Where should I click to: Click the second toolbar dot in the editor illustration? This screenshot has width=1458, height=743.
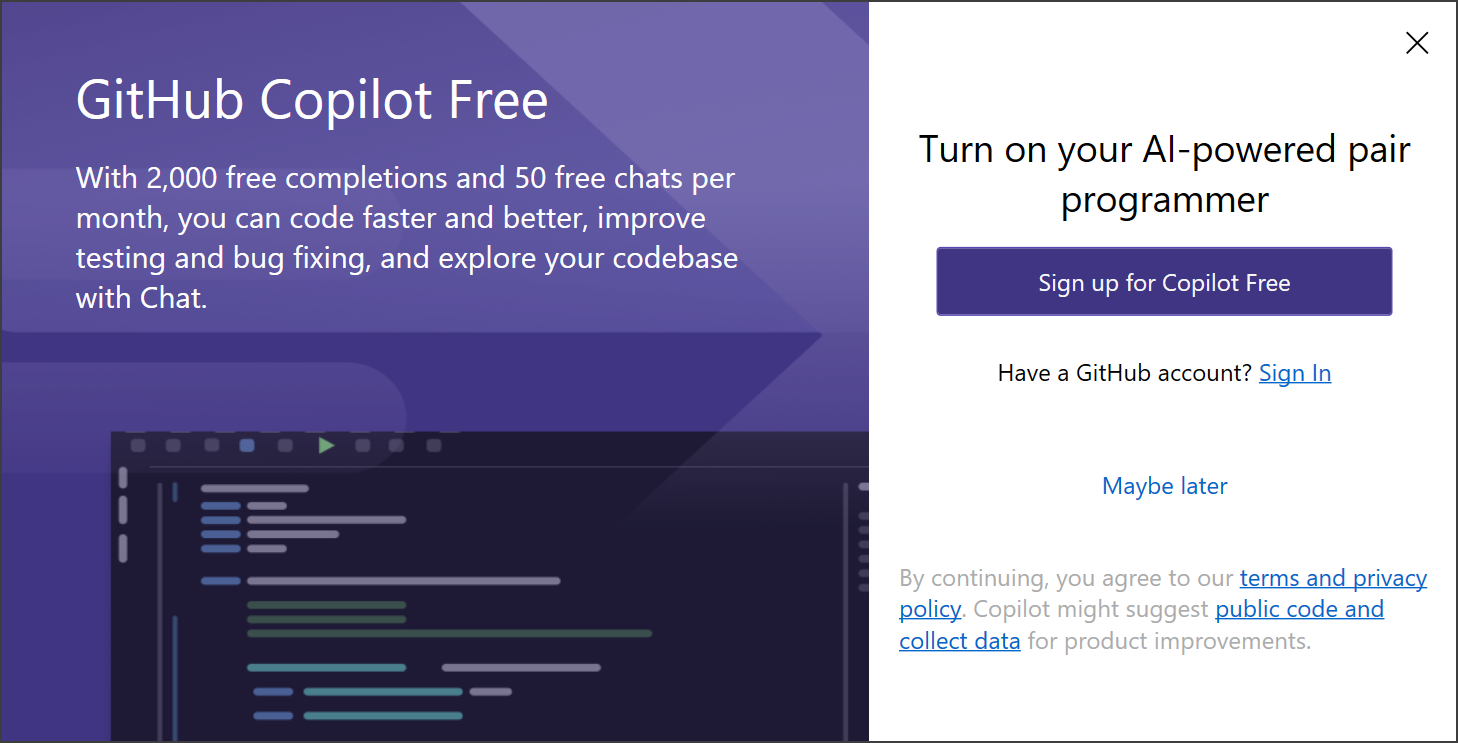point(175,446)
